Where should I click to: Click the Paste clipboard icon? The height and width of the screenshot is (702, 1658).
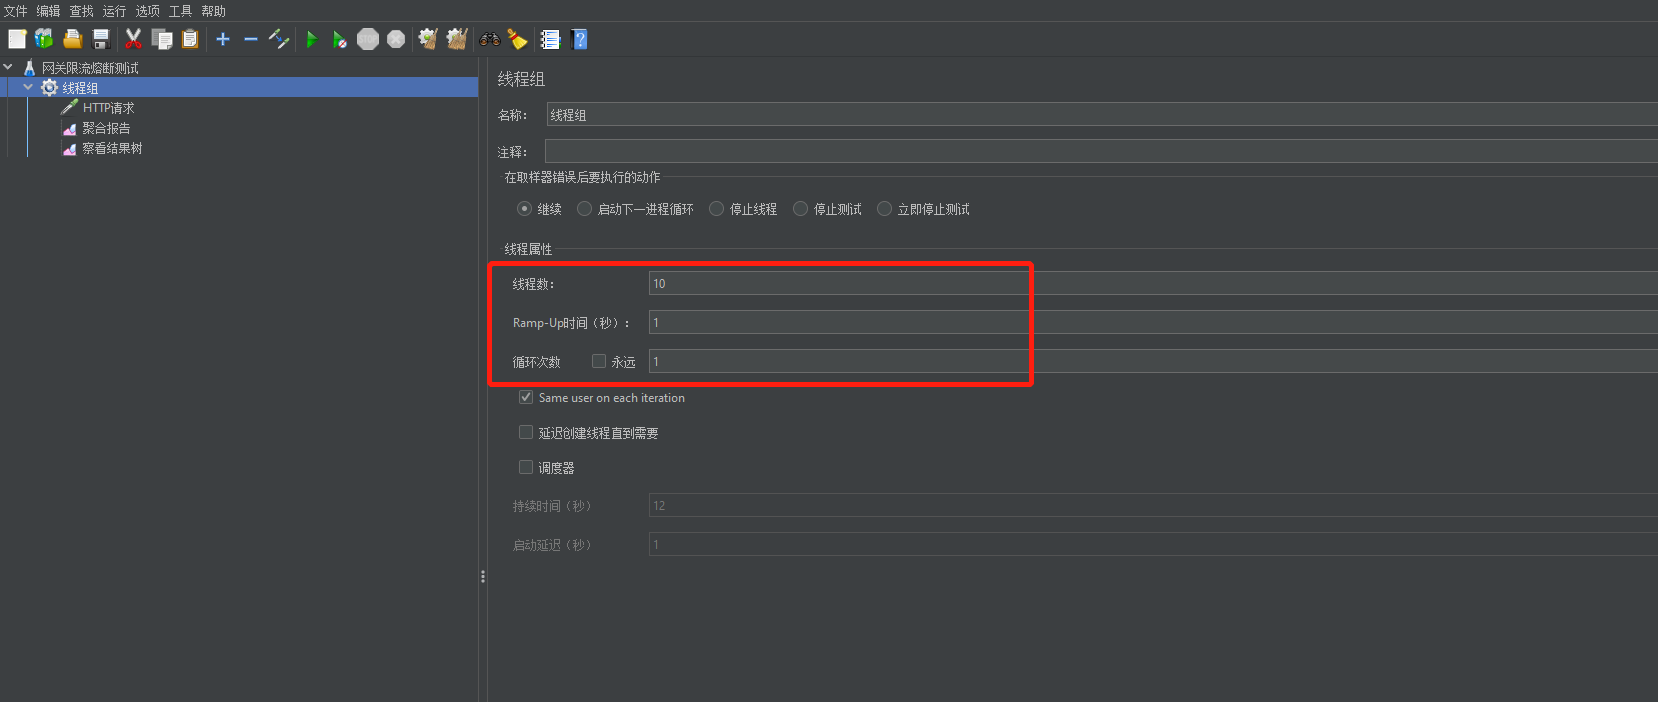(190, 39)
